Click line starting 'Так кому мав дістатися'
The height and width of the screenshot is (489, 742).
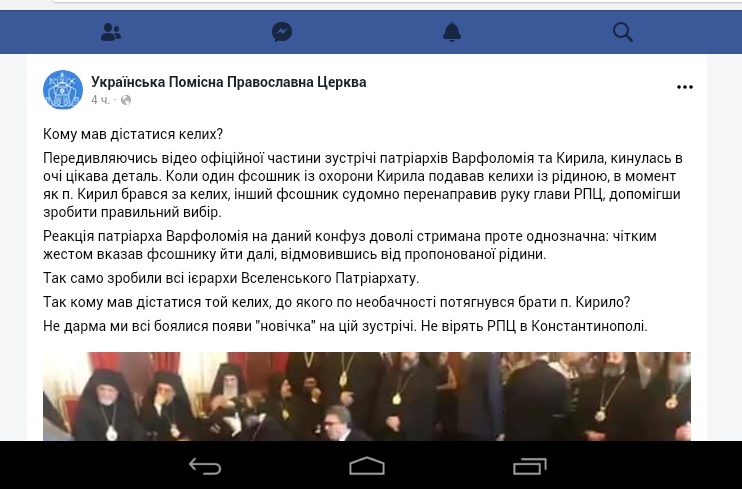(336, 302)
